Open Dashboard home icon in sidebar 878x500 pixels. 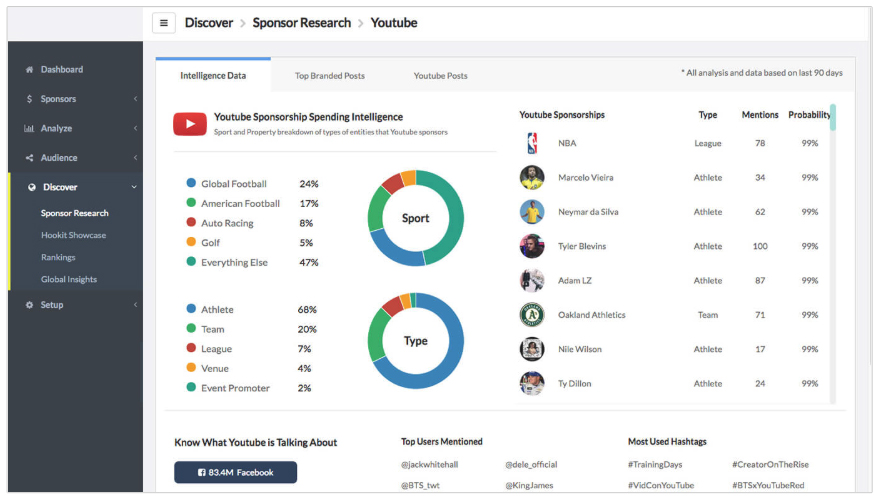coord(29,69)
